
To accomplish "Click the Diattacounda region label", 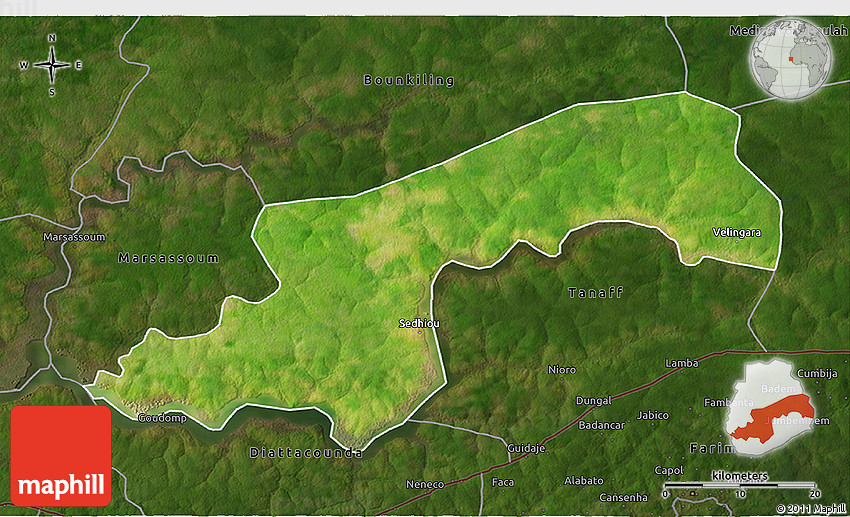I will coord(305,453).
